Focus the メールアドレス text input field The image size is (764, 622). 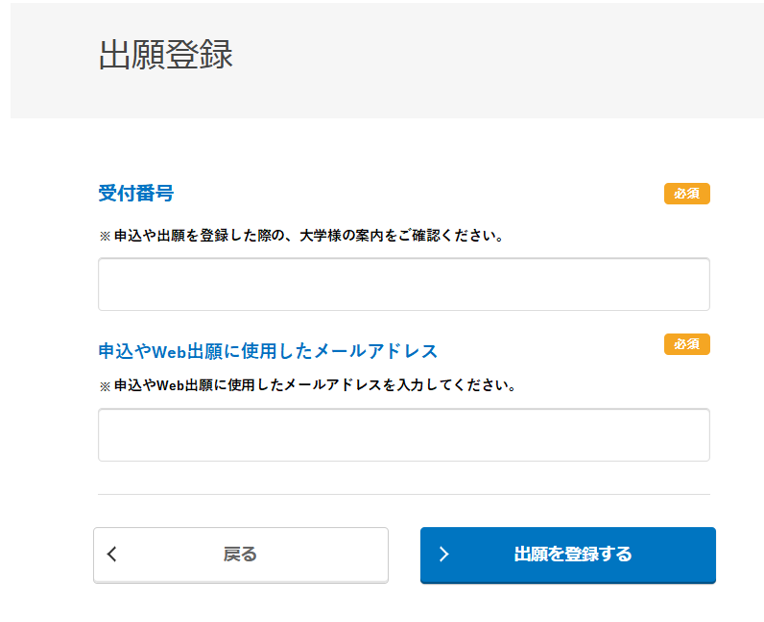click(403, 434)
